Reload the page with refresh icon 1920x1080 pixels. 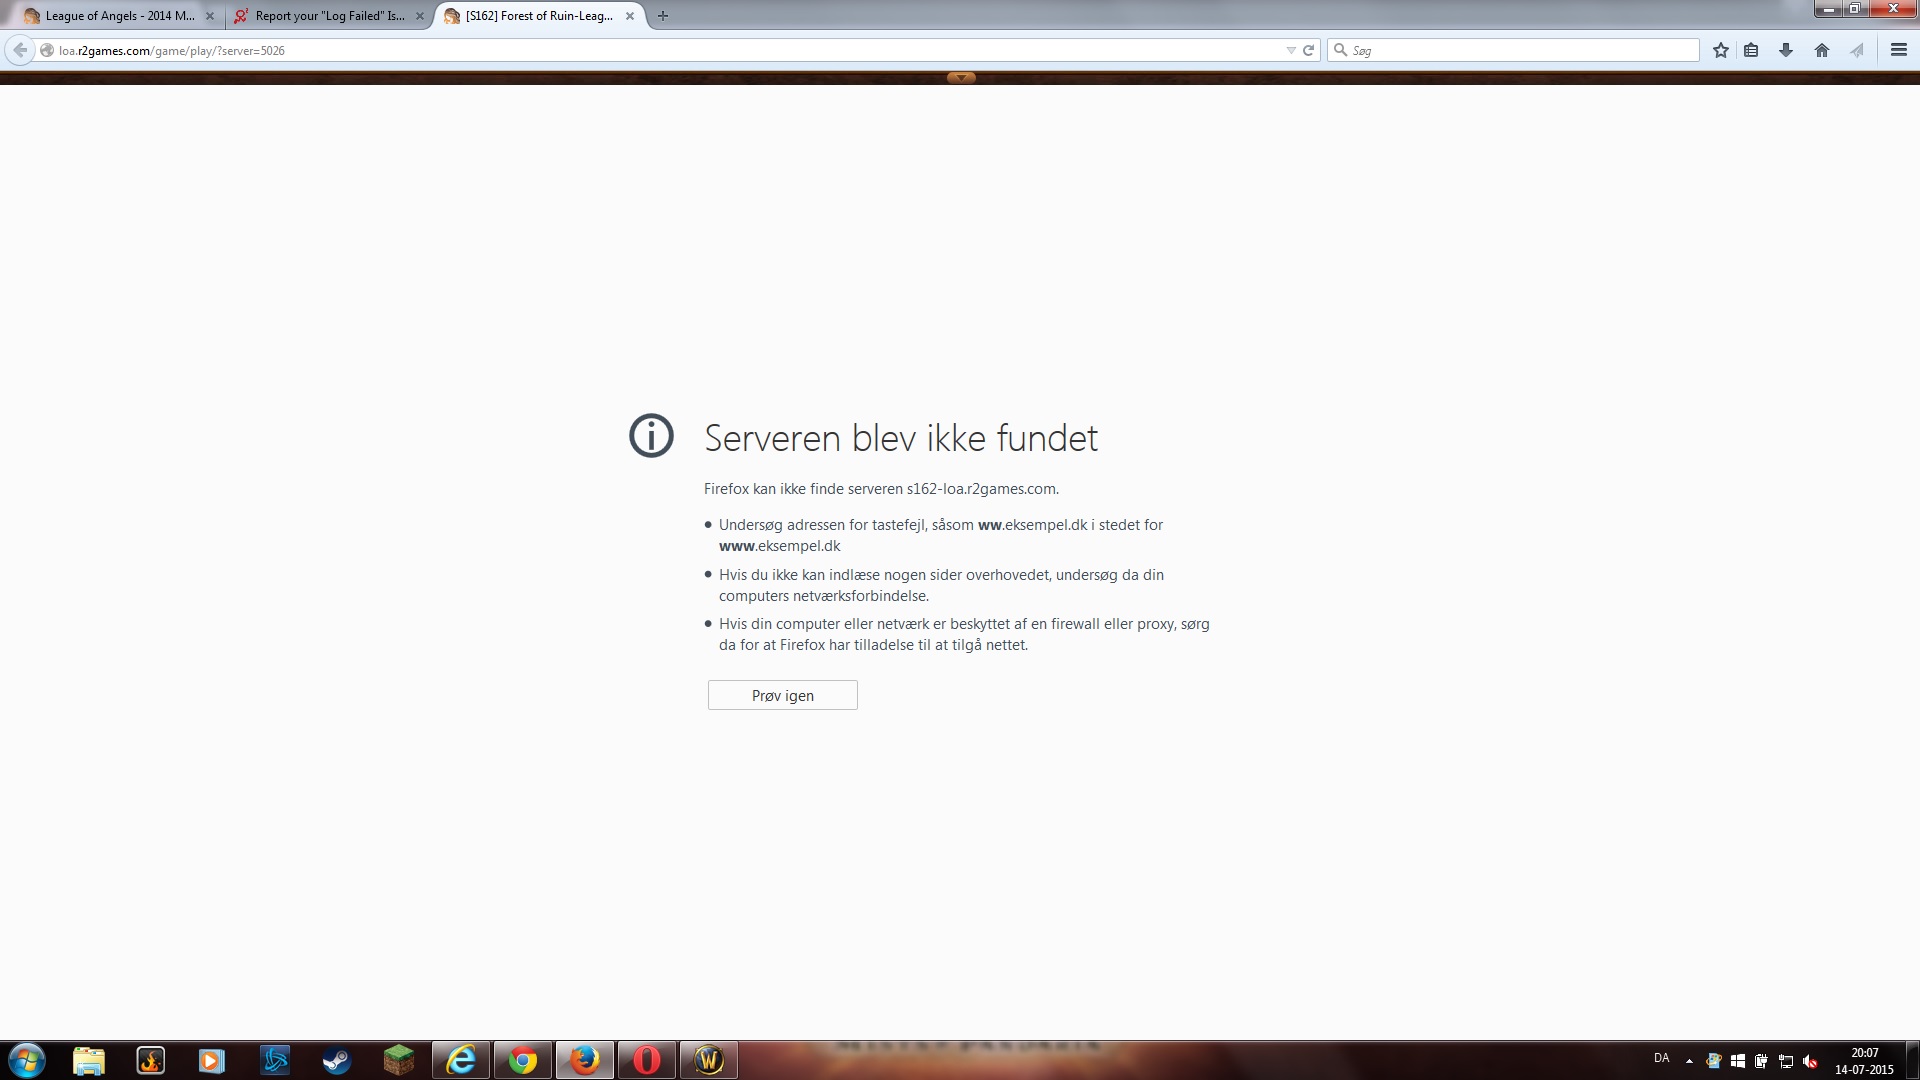click(1308, 50)
